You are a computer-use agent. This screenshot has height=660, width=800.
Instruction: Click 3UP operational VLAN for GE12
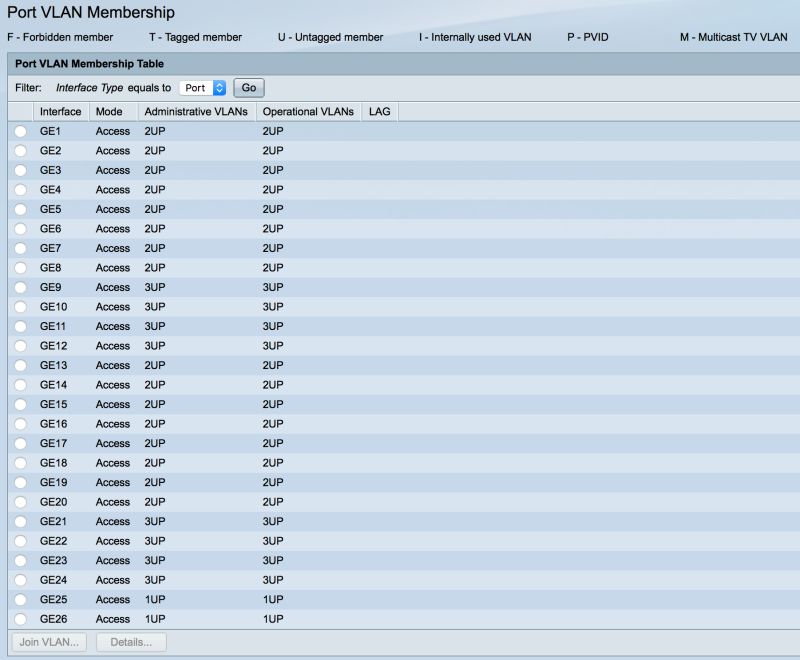click(x=273, y=346)
